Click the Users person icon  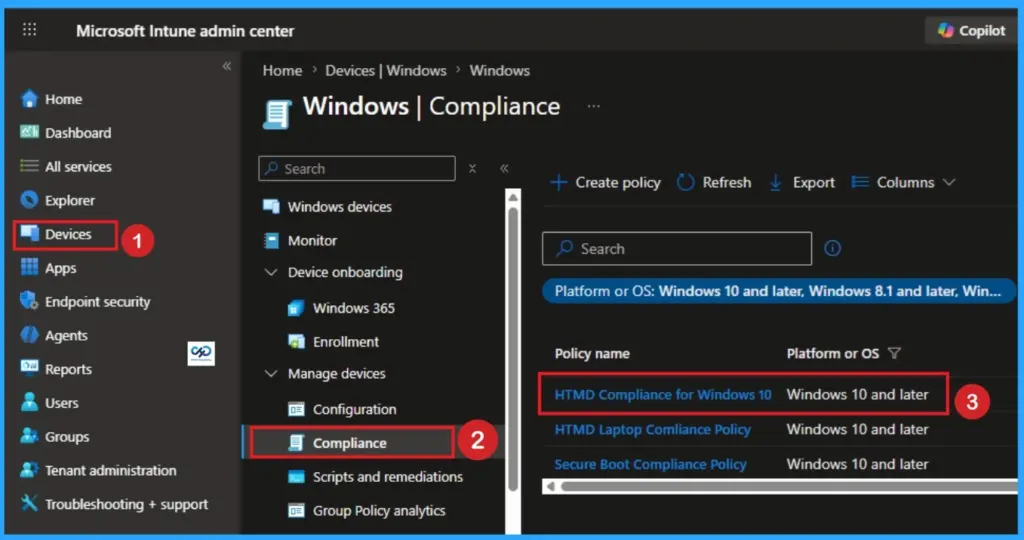[x=29, y=402]
